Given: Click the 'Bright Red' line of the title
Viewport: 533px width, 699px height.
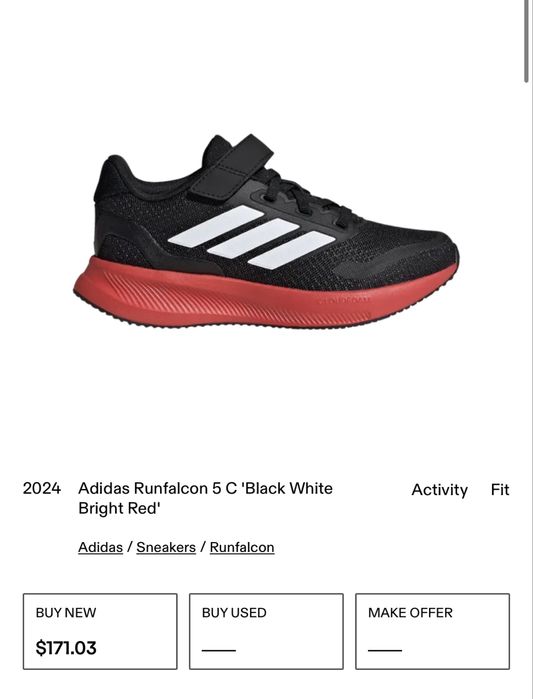Looking at the screenshot, I should [x=119, y=508].
